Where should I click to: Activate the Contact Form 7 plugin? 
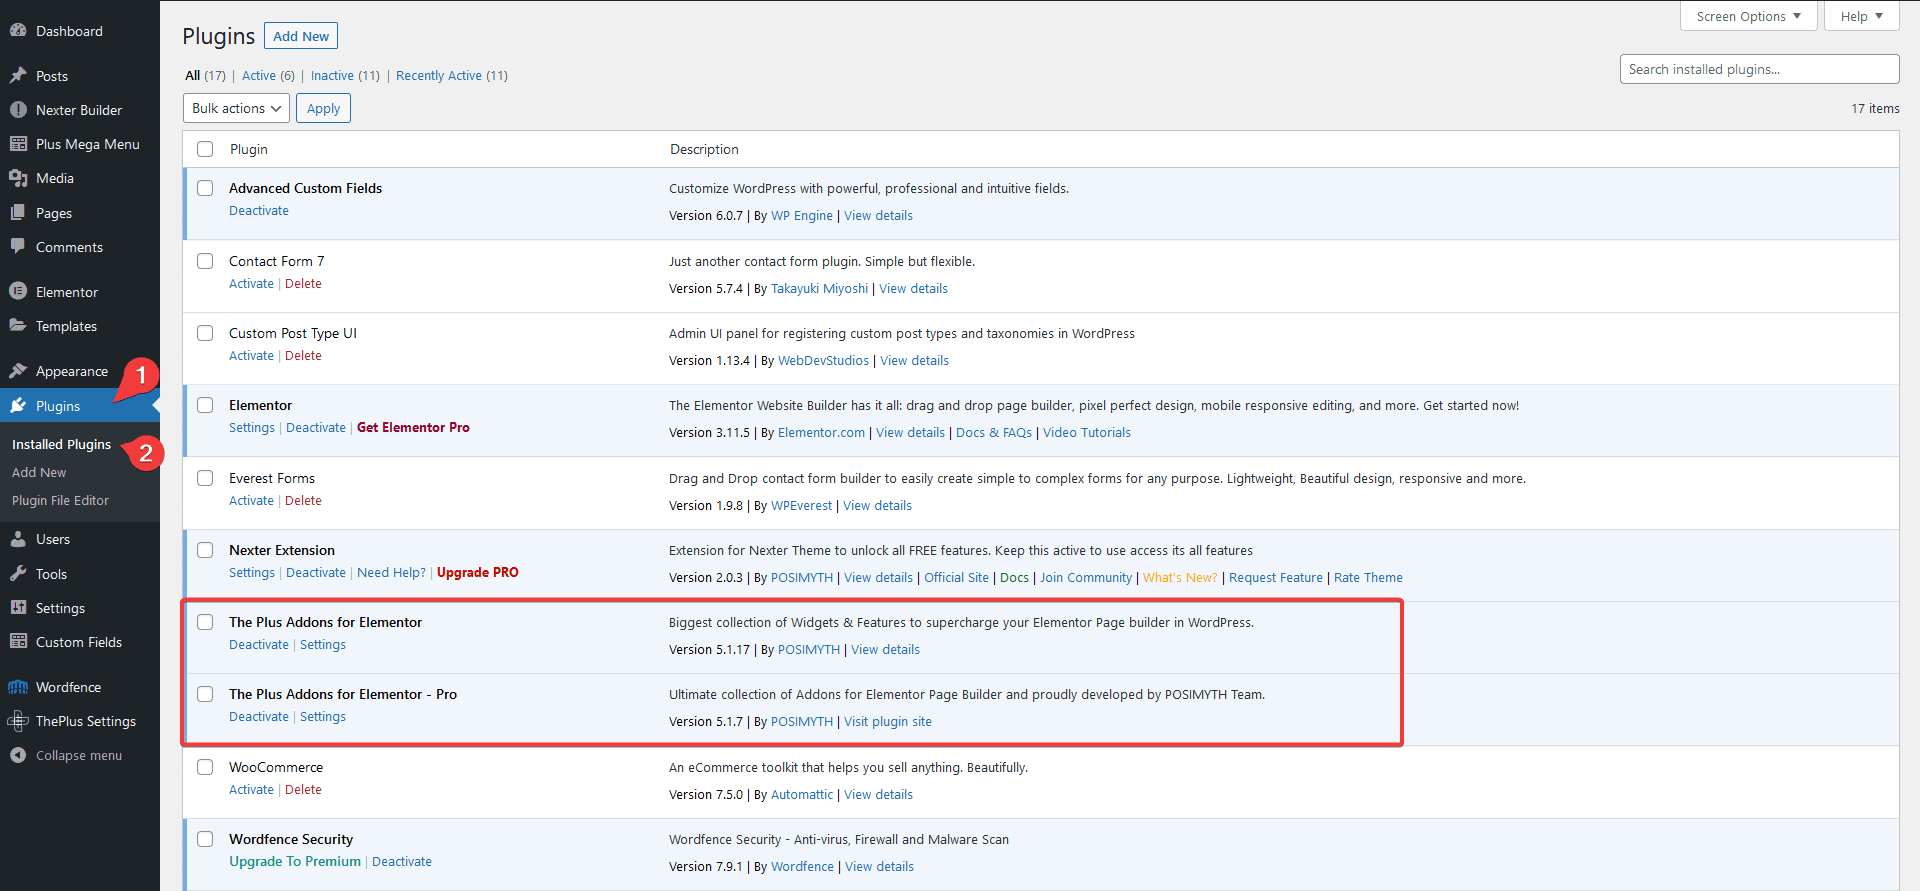(x=251, y=284)
